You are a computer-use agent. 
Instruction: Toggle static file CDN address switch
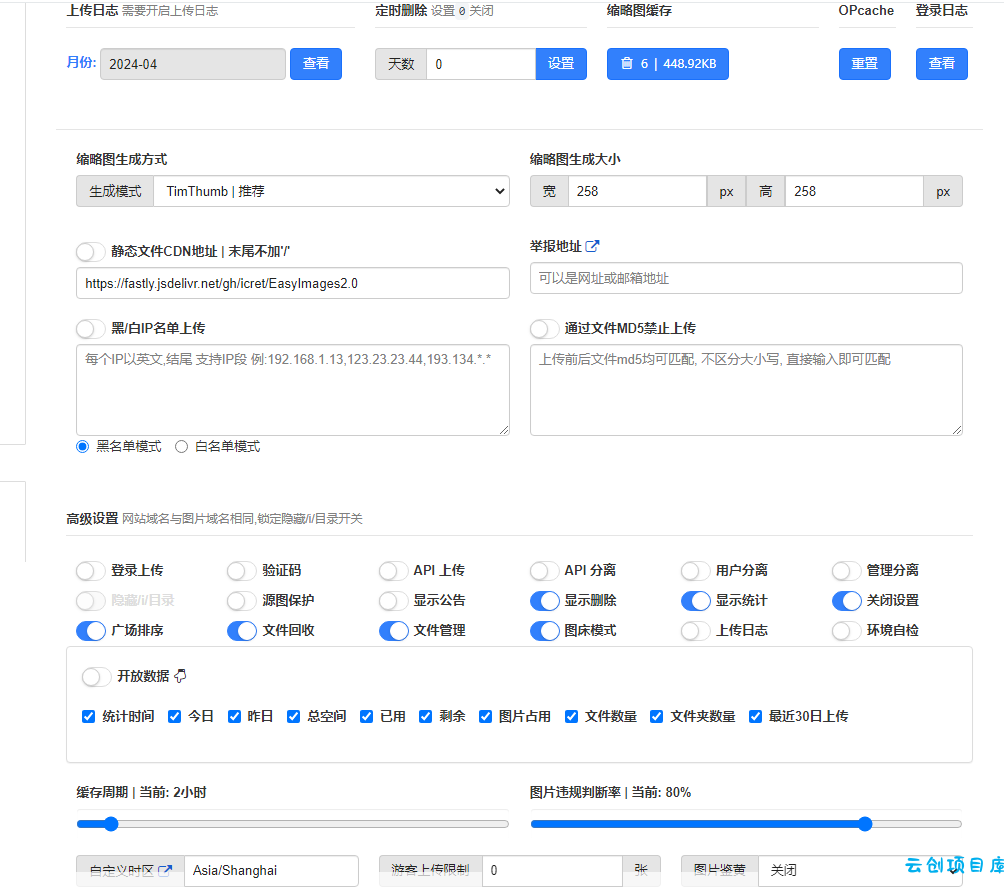(90, 252)
